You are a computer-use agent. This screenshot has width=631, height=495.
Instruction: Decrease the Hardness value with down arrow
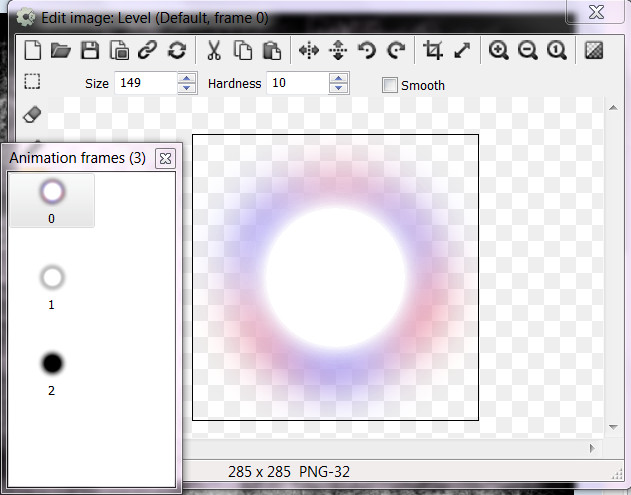coord(339,89)
